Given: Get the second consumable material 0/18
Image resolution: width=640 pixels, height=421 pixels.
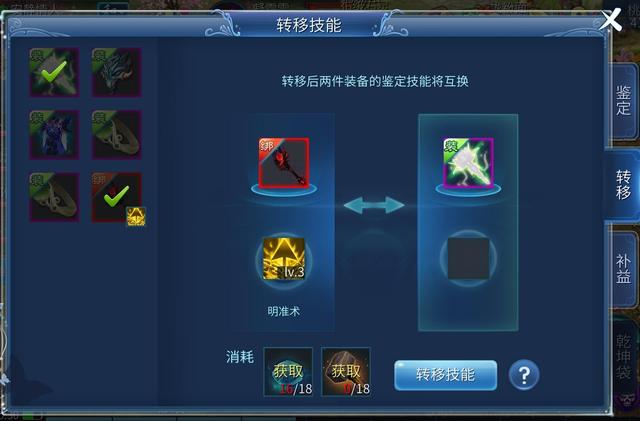Looking at the screenshot, I should (346, 372).
